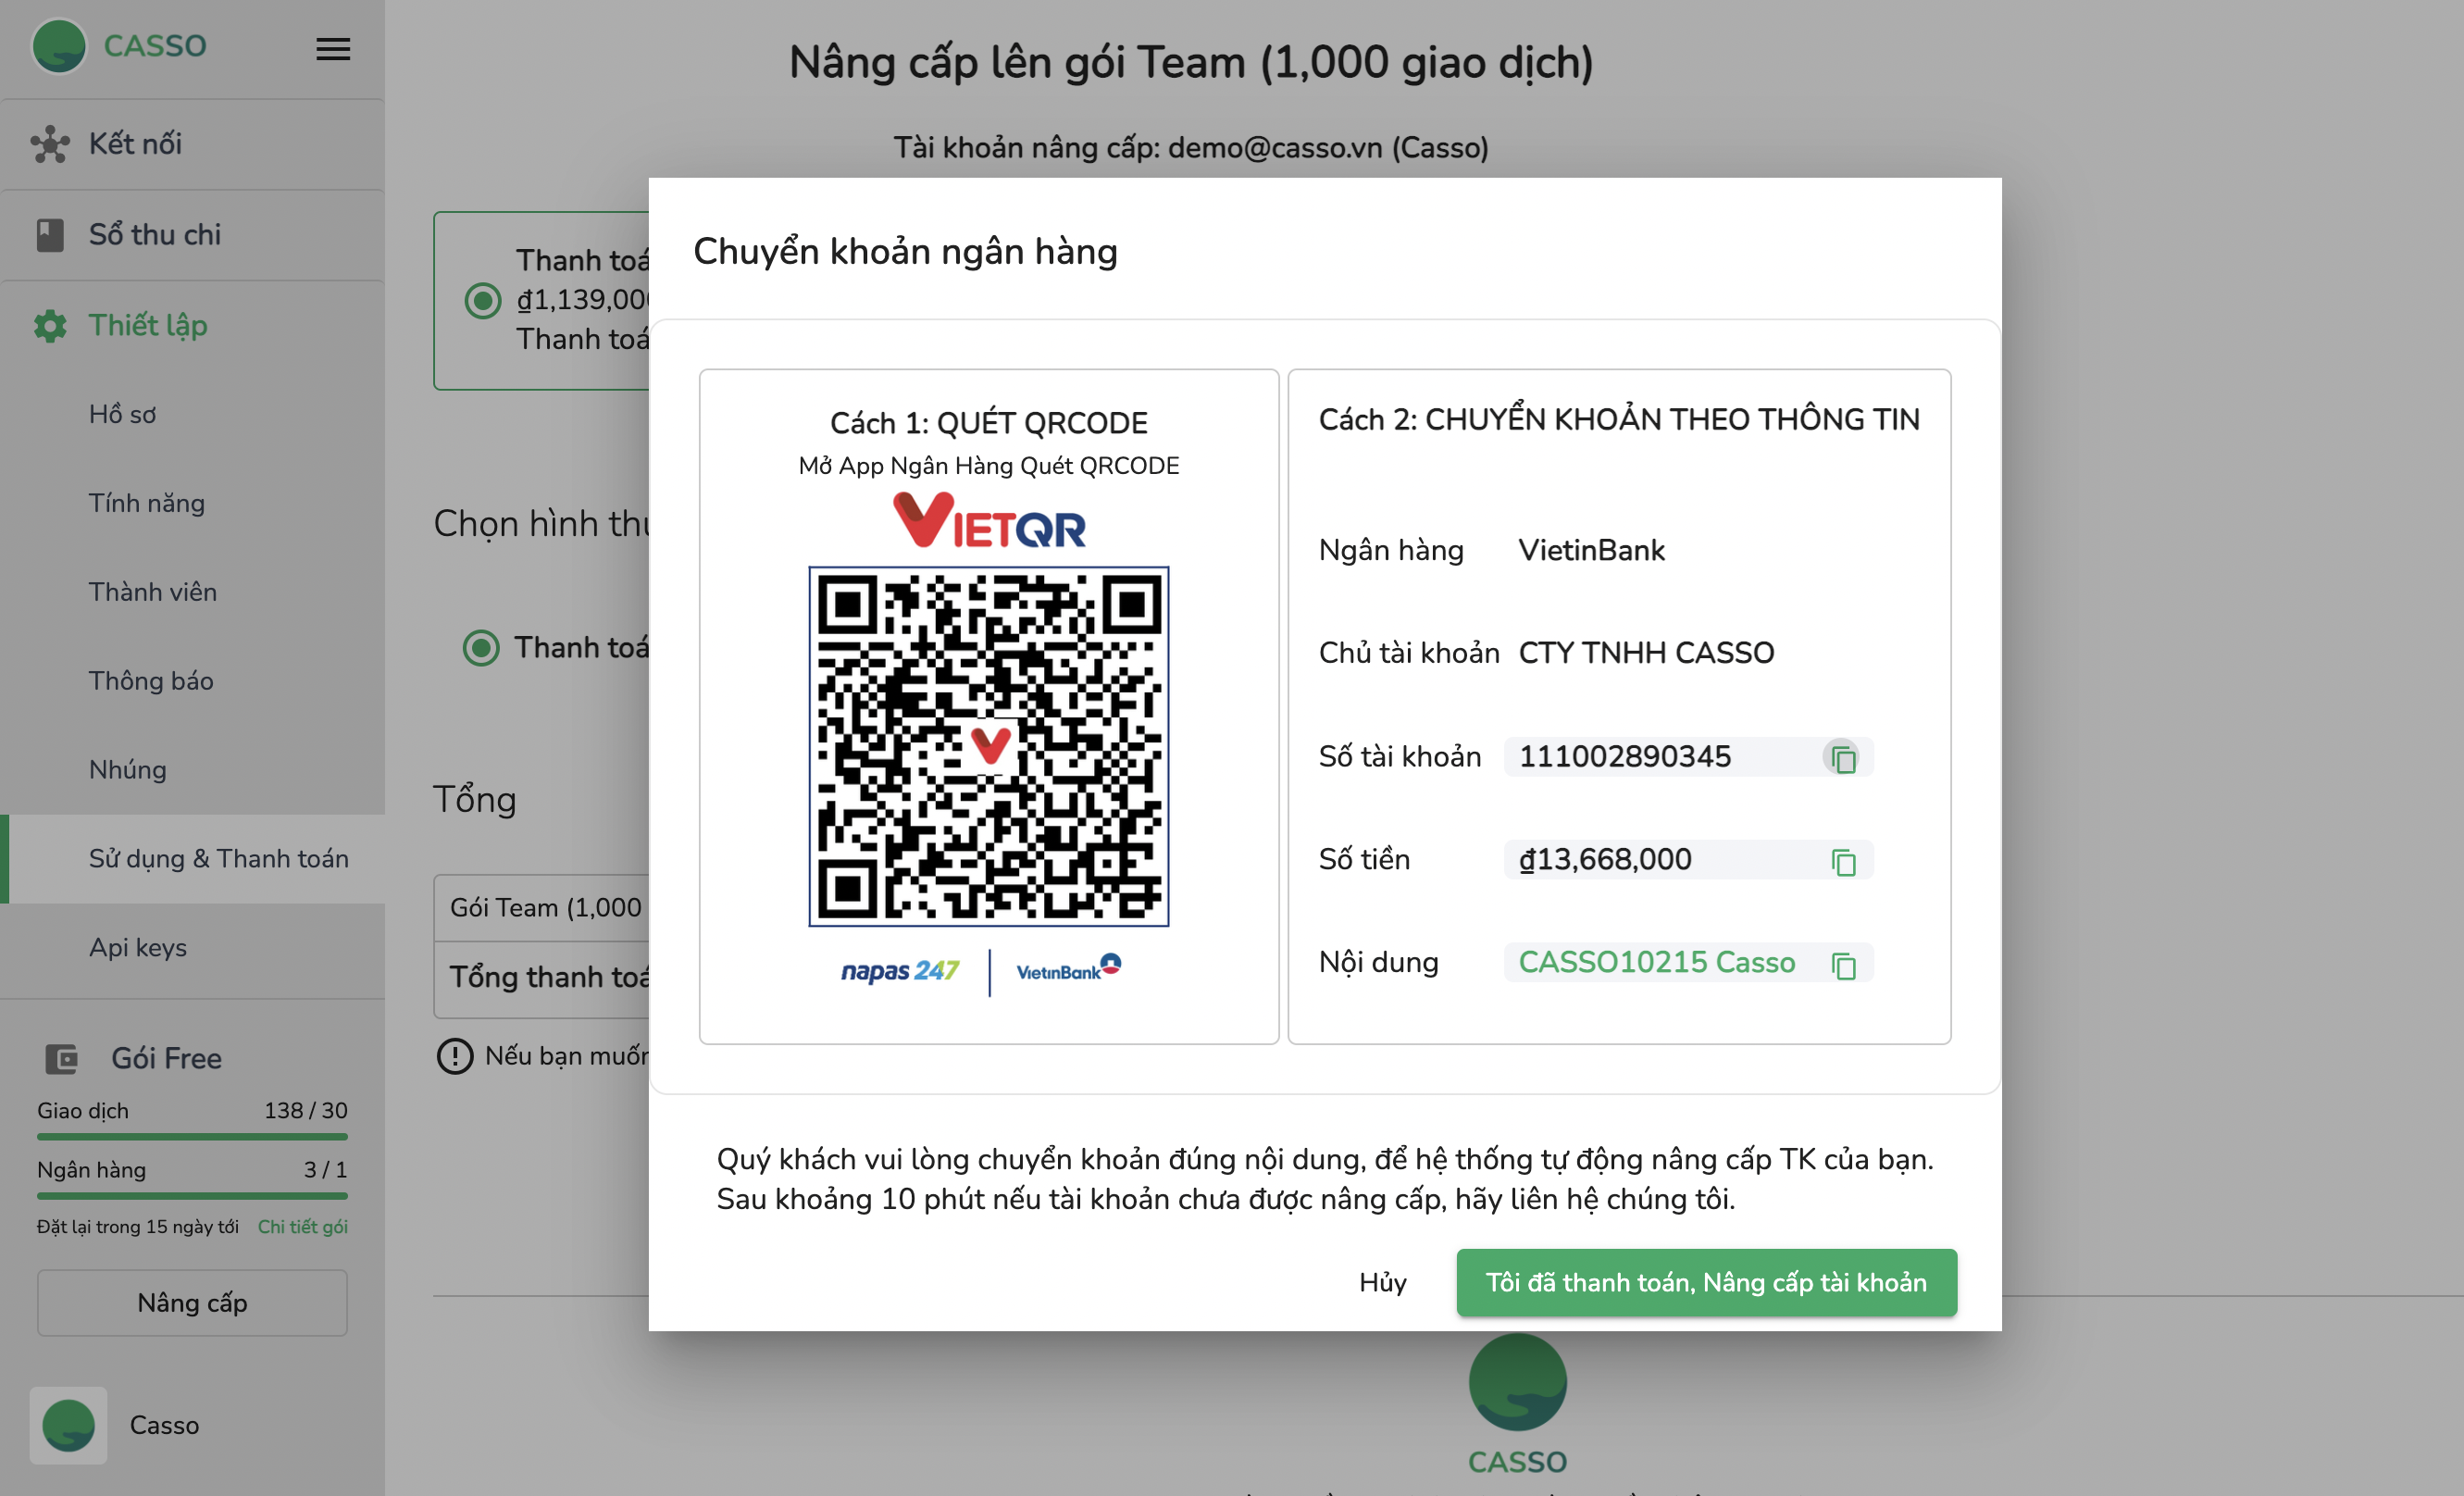This screenshot has height=1496, width=2464.
Task: Click the Thiết lập gear icon
Action: pos(50,326)
